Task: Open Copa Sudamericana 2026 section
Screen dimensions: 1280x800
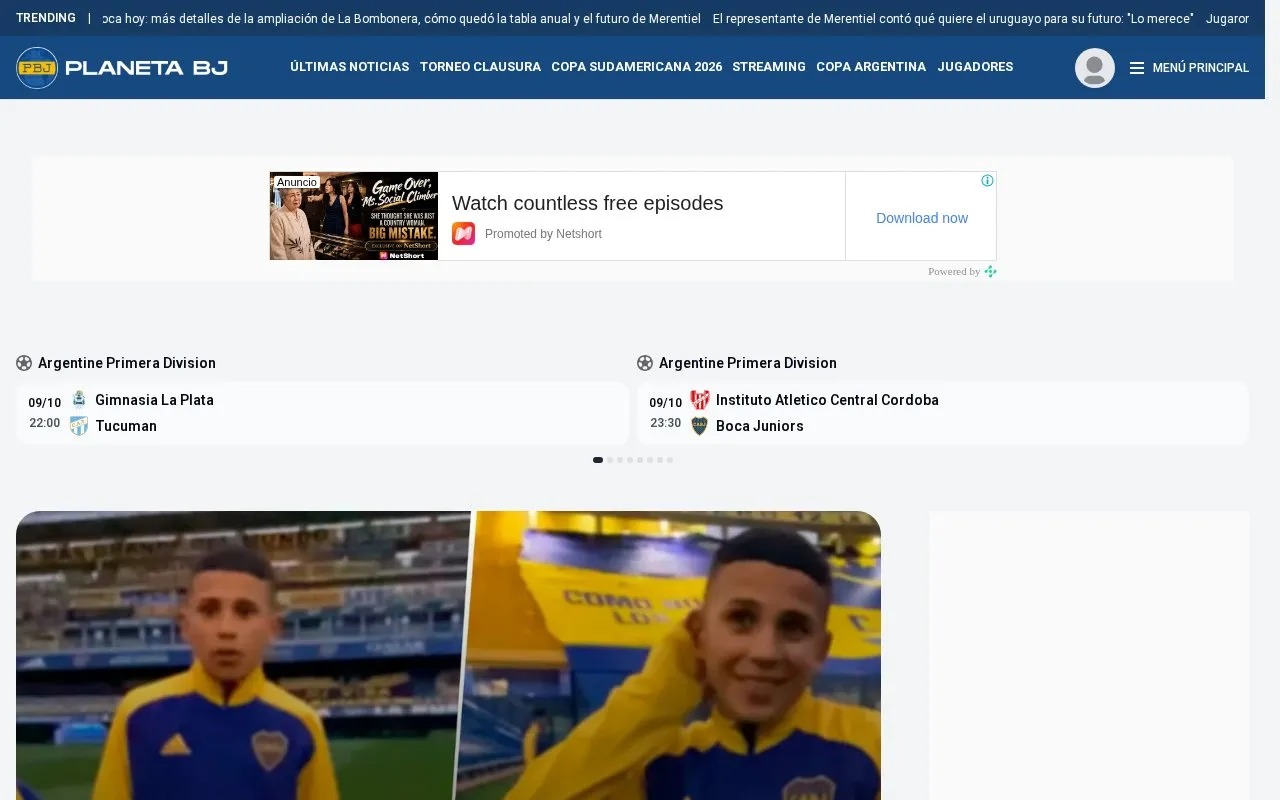Action: 636,67
